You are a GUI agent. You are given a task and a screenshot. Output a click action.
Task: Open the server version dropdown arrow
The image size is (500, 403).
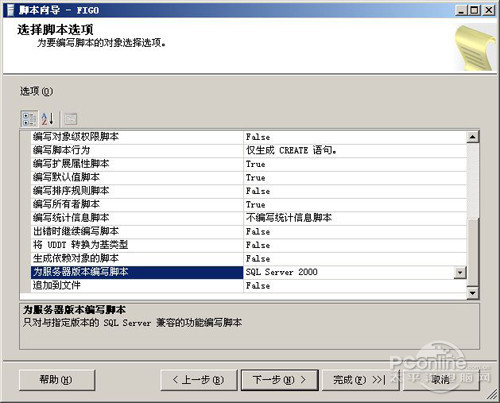[x=460, y=272]
